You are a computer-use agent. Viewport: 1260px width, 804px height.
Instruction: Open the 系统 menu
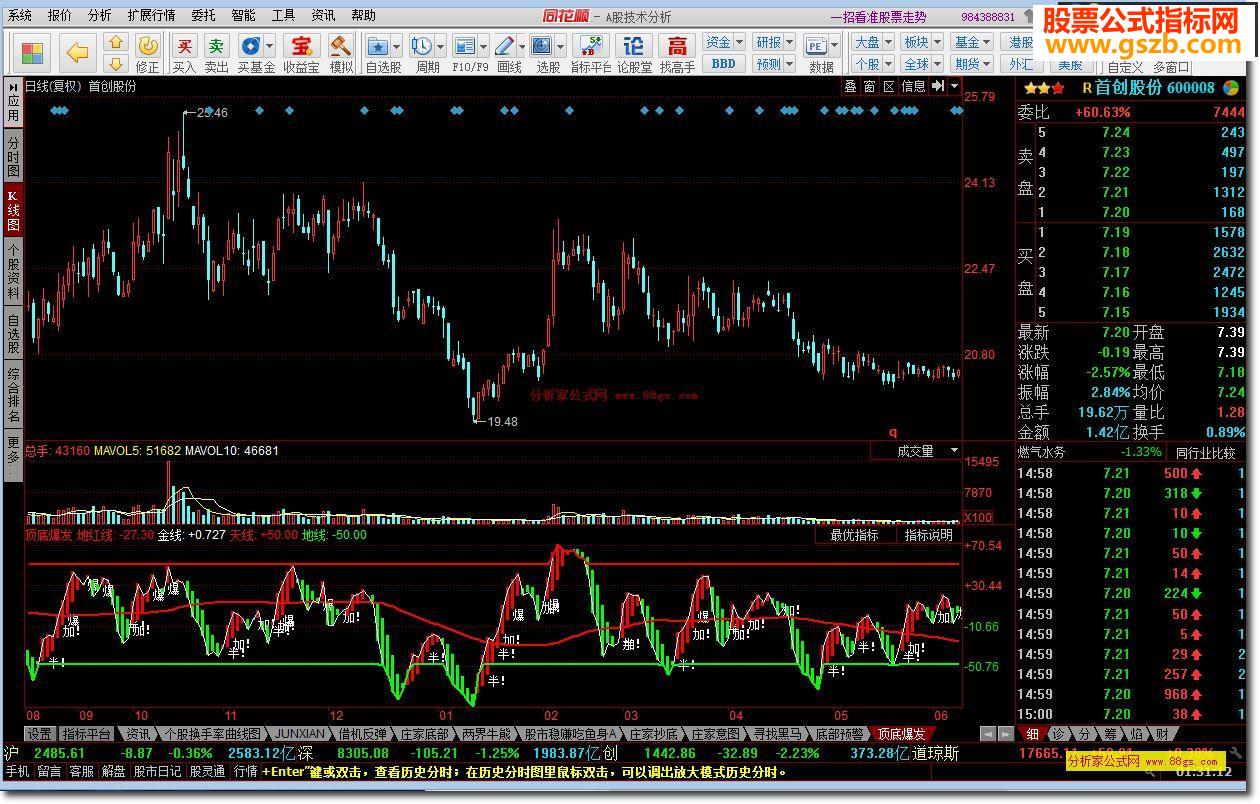(20, 15)
